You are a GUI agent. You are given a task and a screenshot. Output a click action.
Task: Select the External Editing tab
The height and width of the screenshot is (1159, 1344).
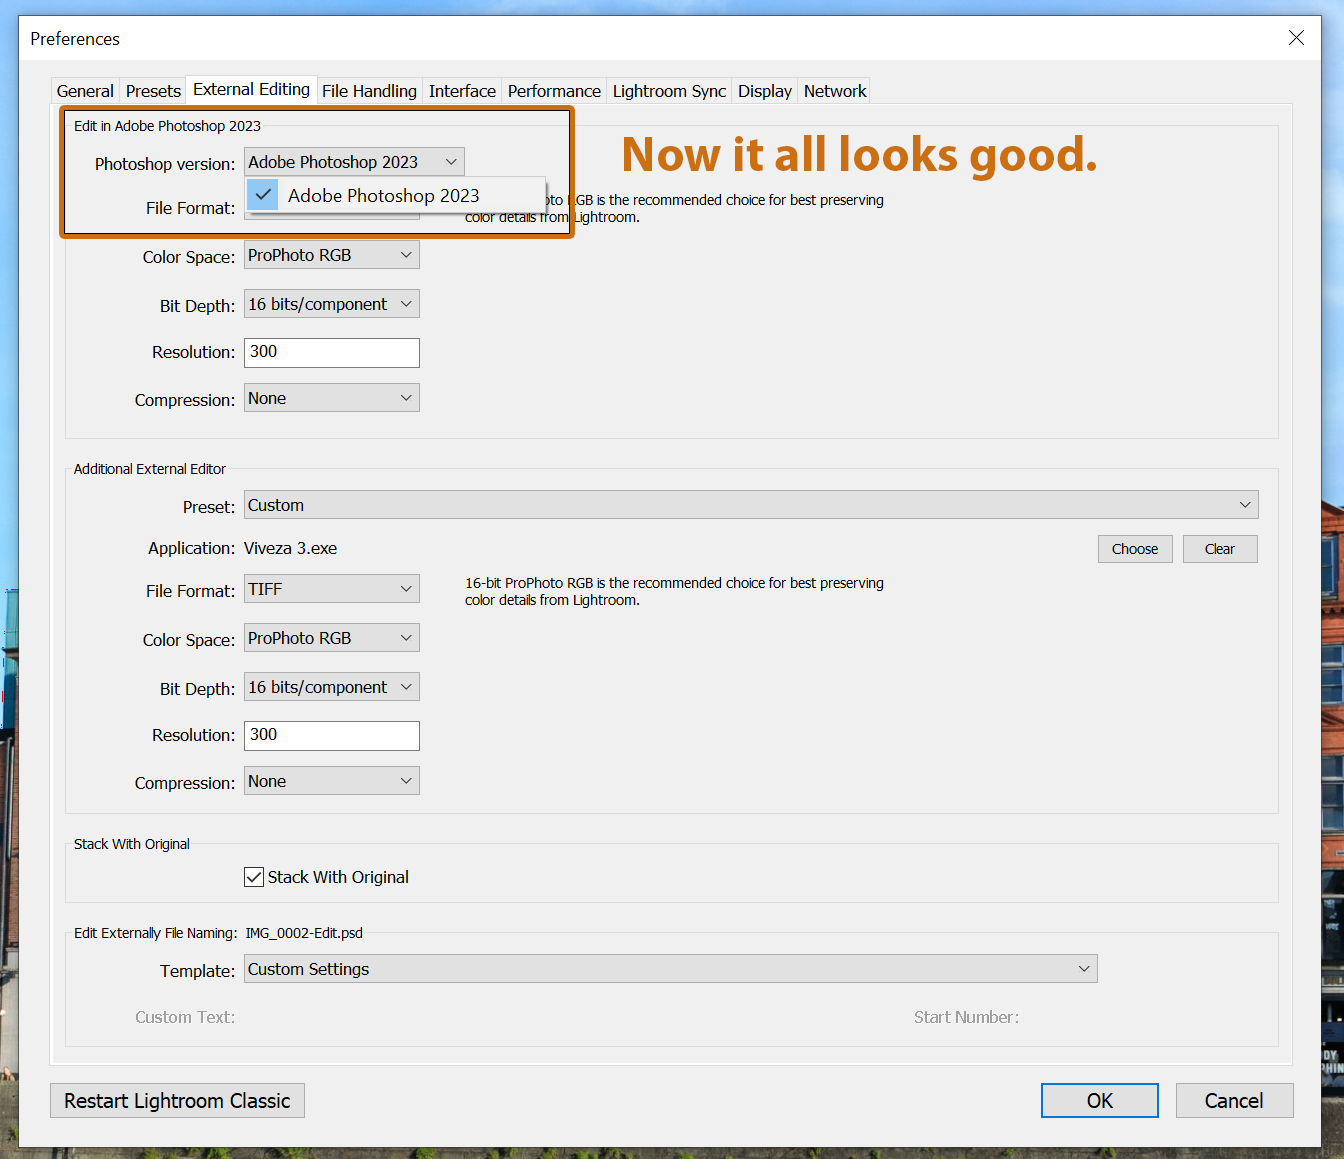pyautogui.click(x=251, y=89)
